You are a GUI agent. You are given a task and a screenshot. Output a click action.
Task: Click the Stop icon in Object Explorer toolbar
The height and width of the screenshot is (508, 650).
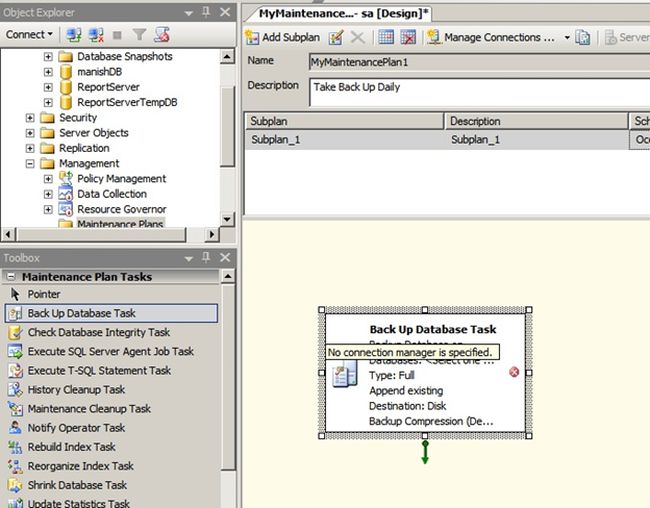click(x=117, y=35)
